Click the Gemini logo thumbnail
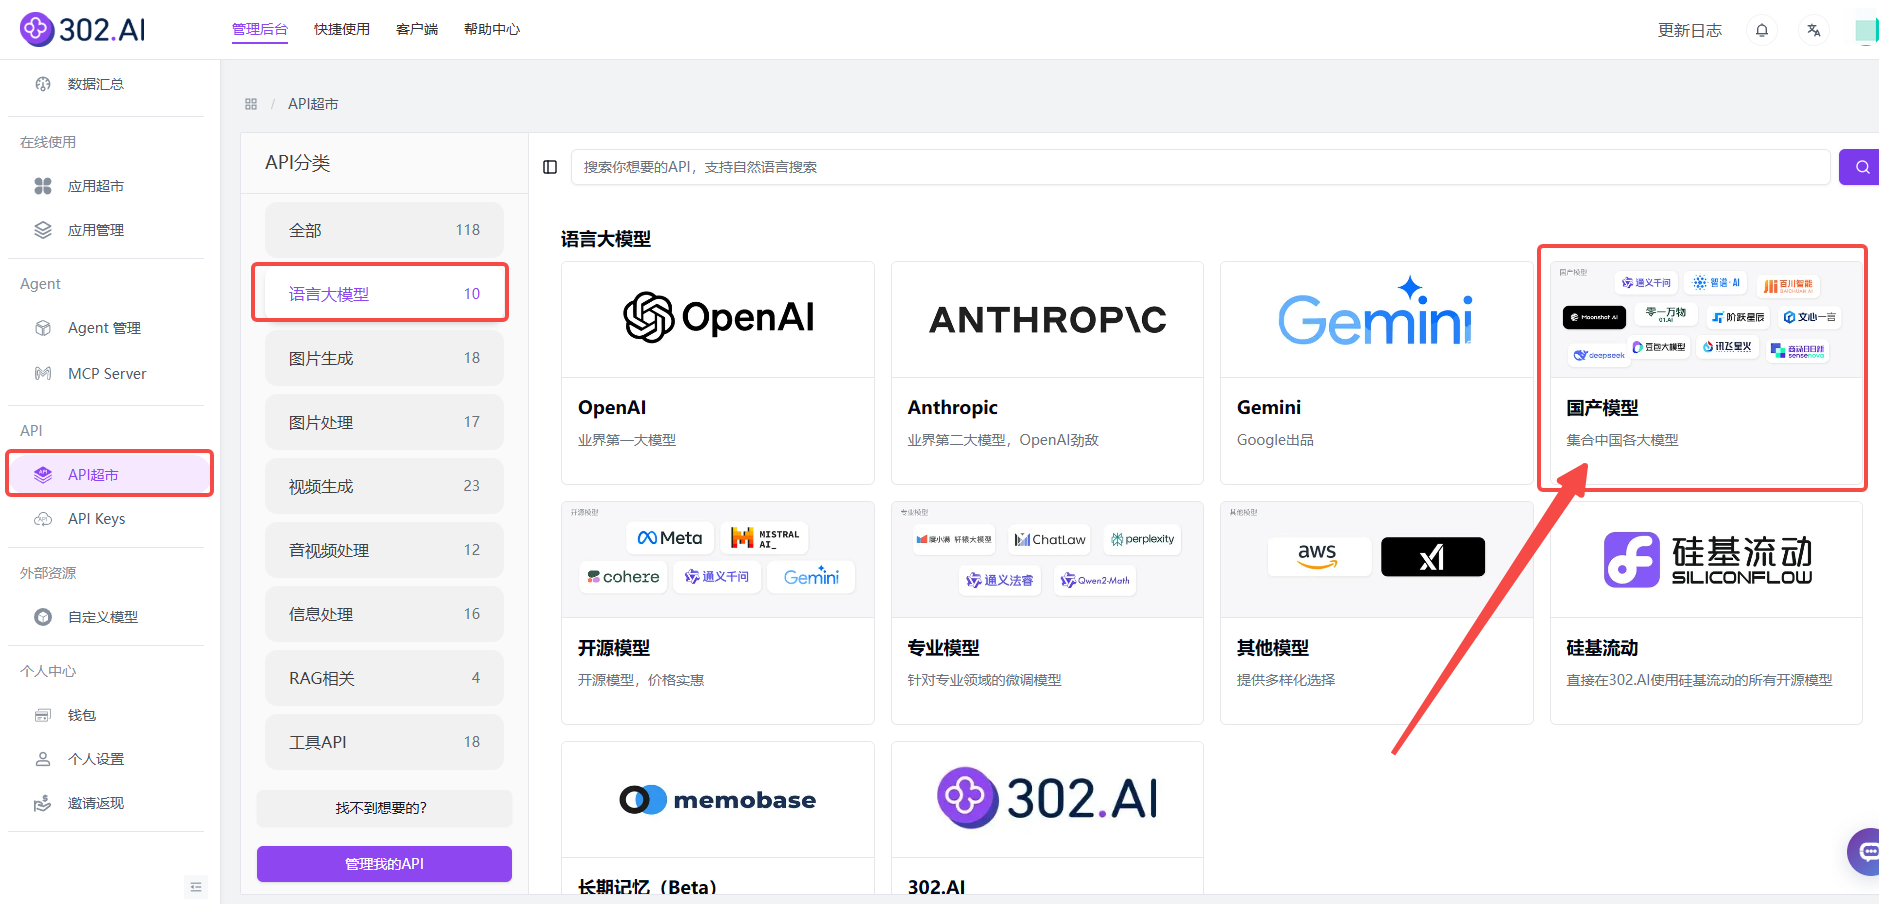Viewport: 1879px width, 904px height. 1376,312
